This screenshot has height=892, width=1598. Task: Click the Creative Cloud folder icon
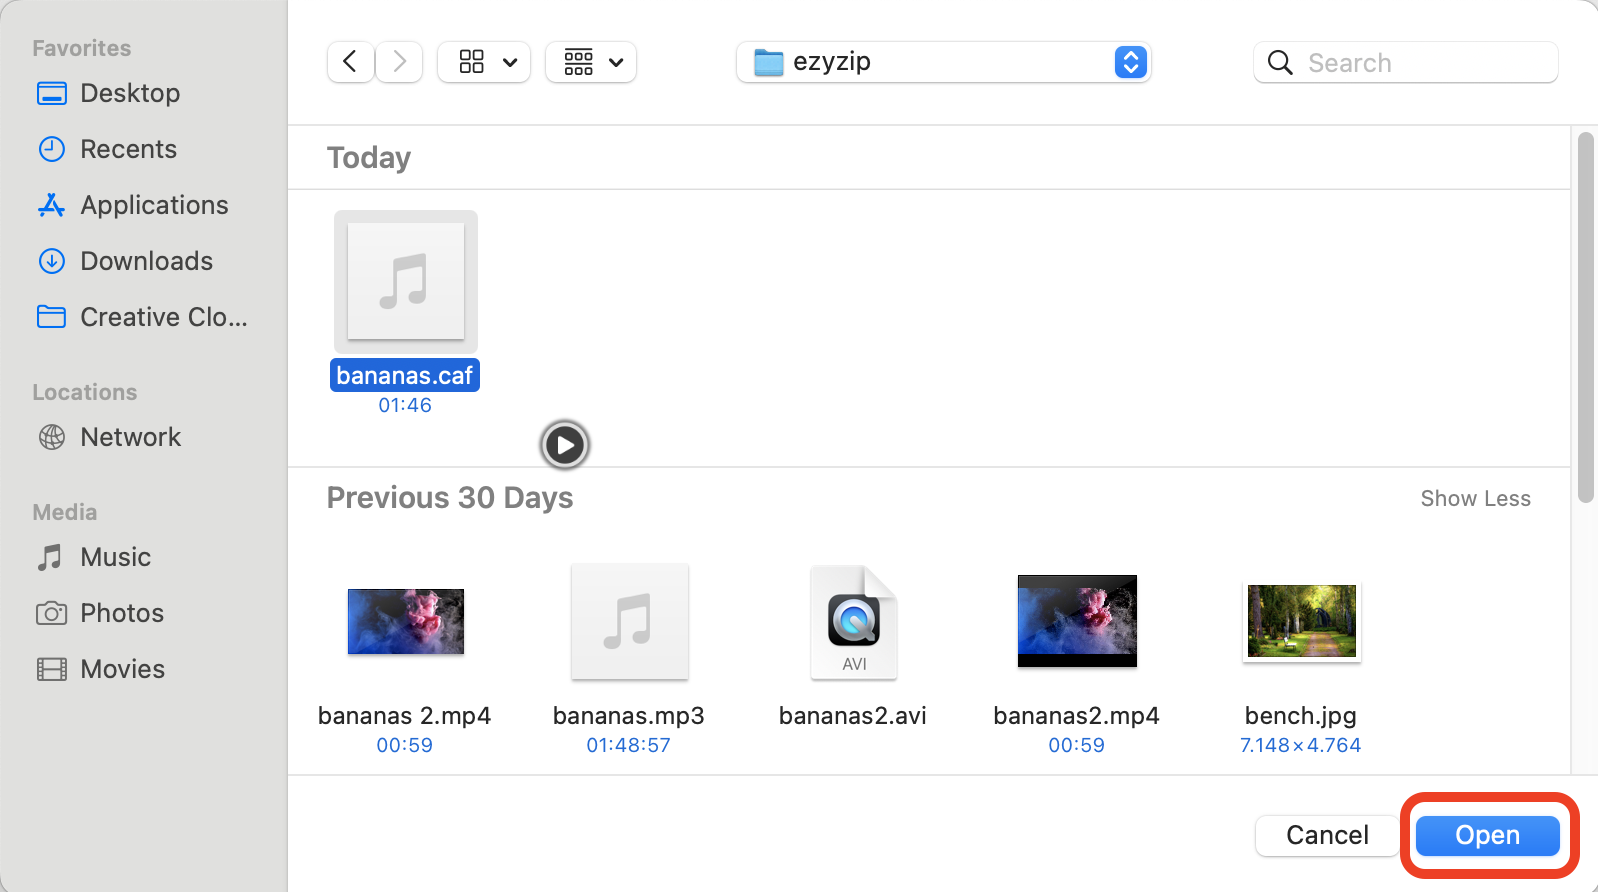click(x=52, y=317)
